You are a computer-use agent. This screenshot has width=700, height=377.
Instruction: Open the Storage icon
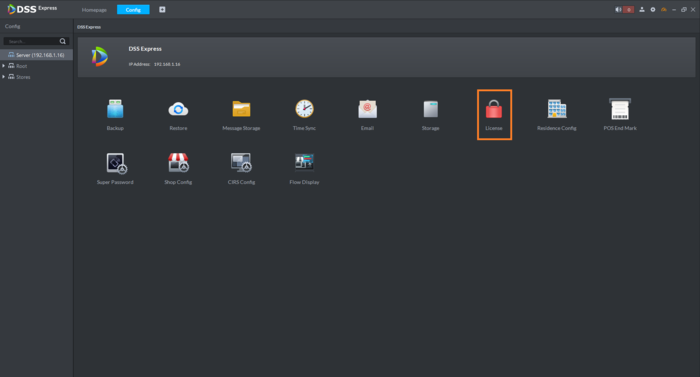click(430, 109)
